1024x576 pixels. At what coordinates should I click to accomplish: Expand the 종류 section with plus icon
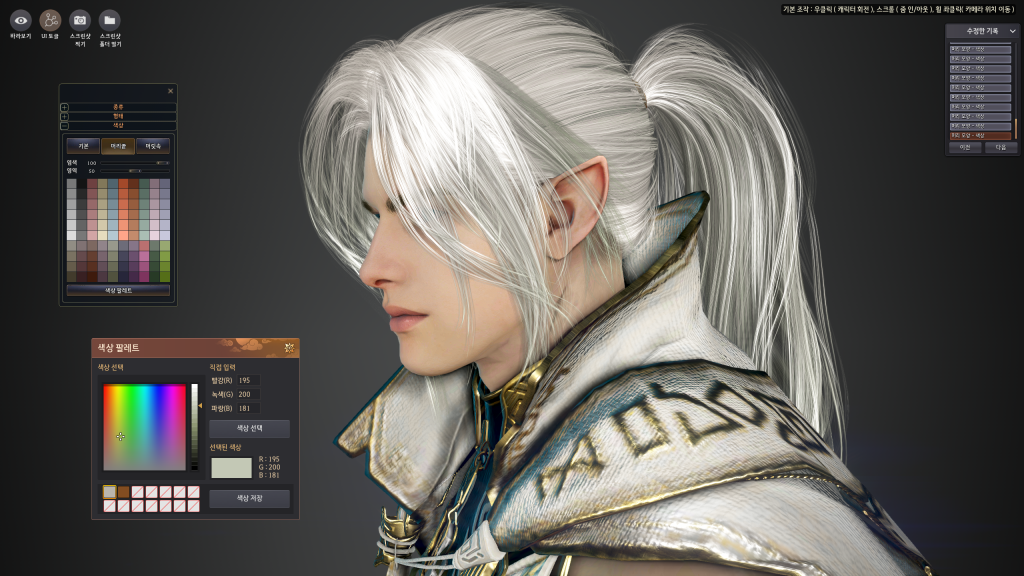[65, 106]
